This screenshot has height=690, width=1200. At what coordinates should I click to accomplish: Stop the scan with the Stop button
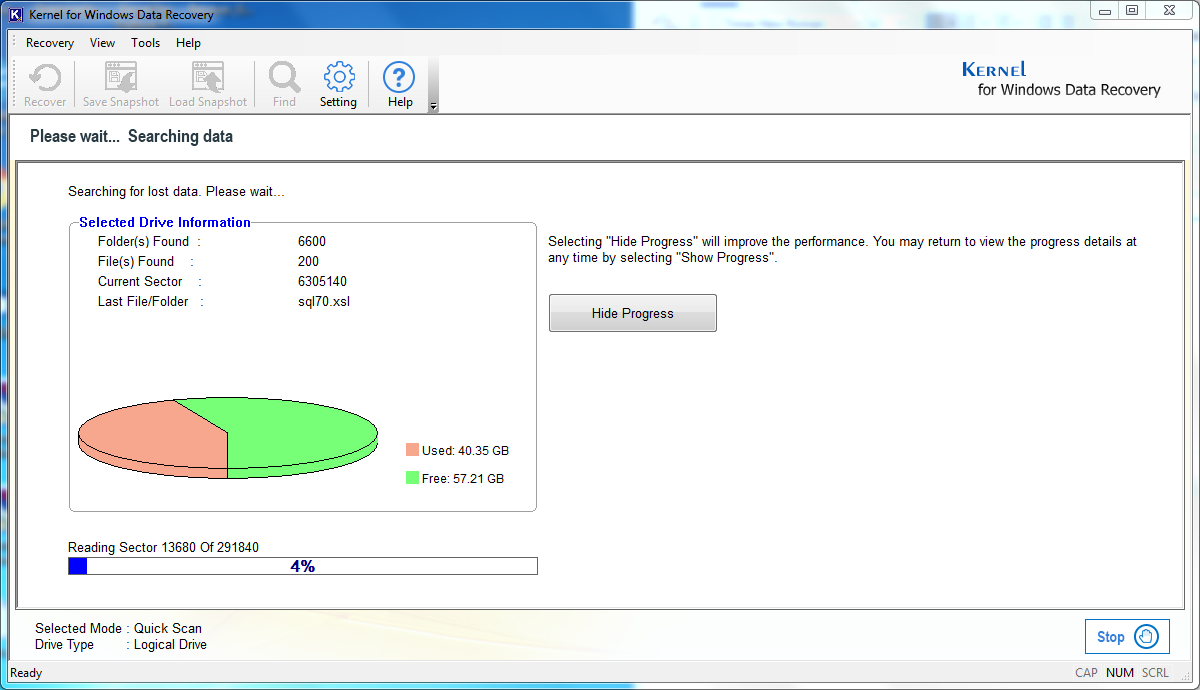(x=1127, y=636)
